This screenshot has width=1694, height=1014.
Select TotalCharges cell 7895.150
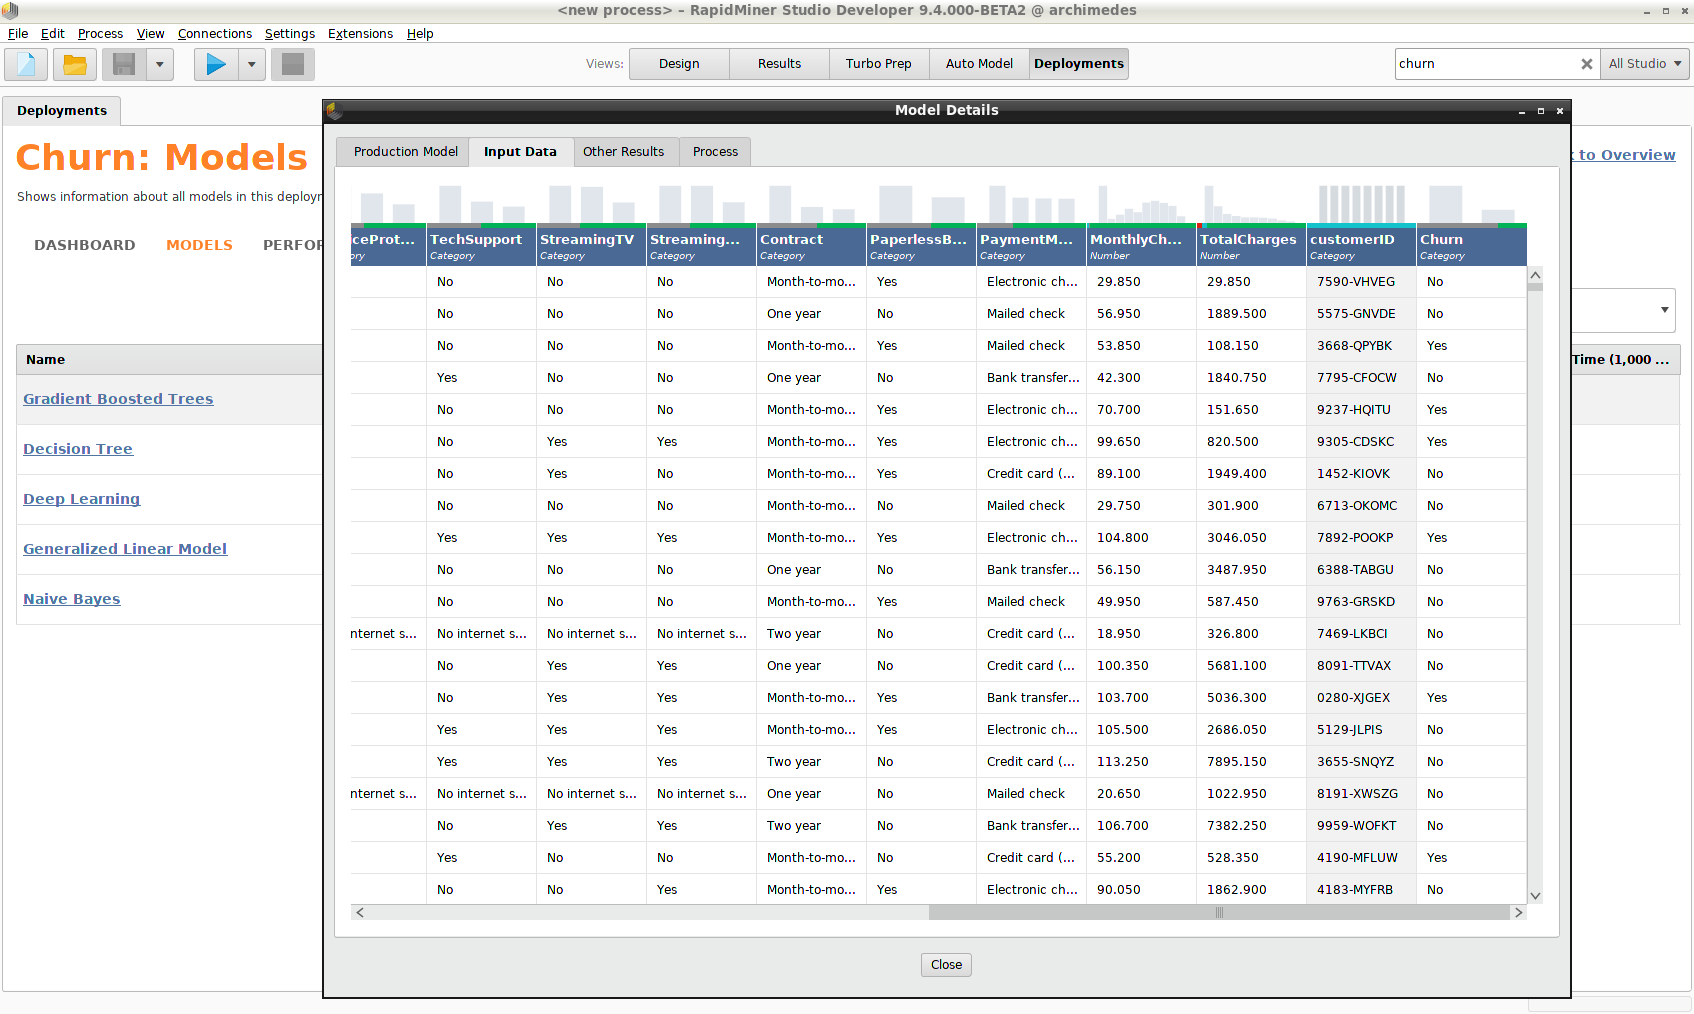point(1251,762)
